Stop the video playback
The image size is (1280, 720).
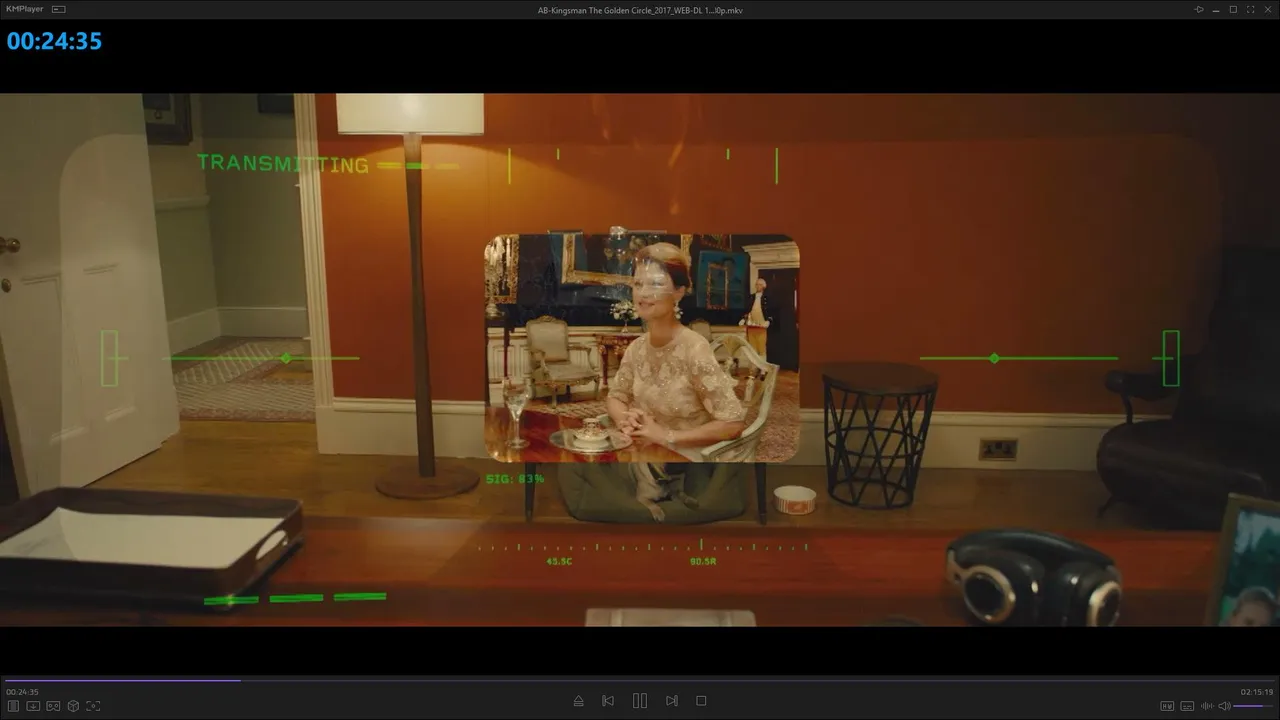[701, 701]
